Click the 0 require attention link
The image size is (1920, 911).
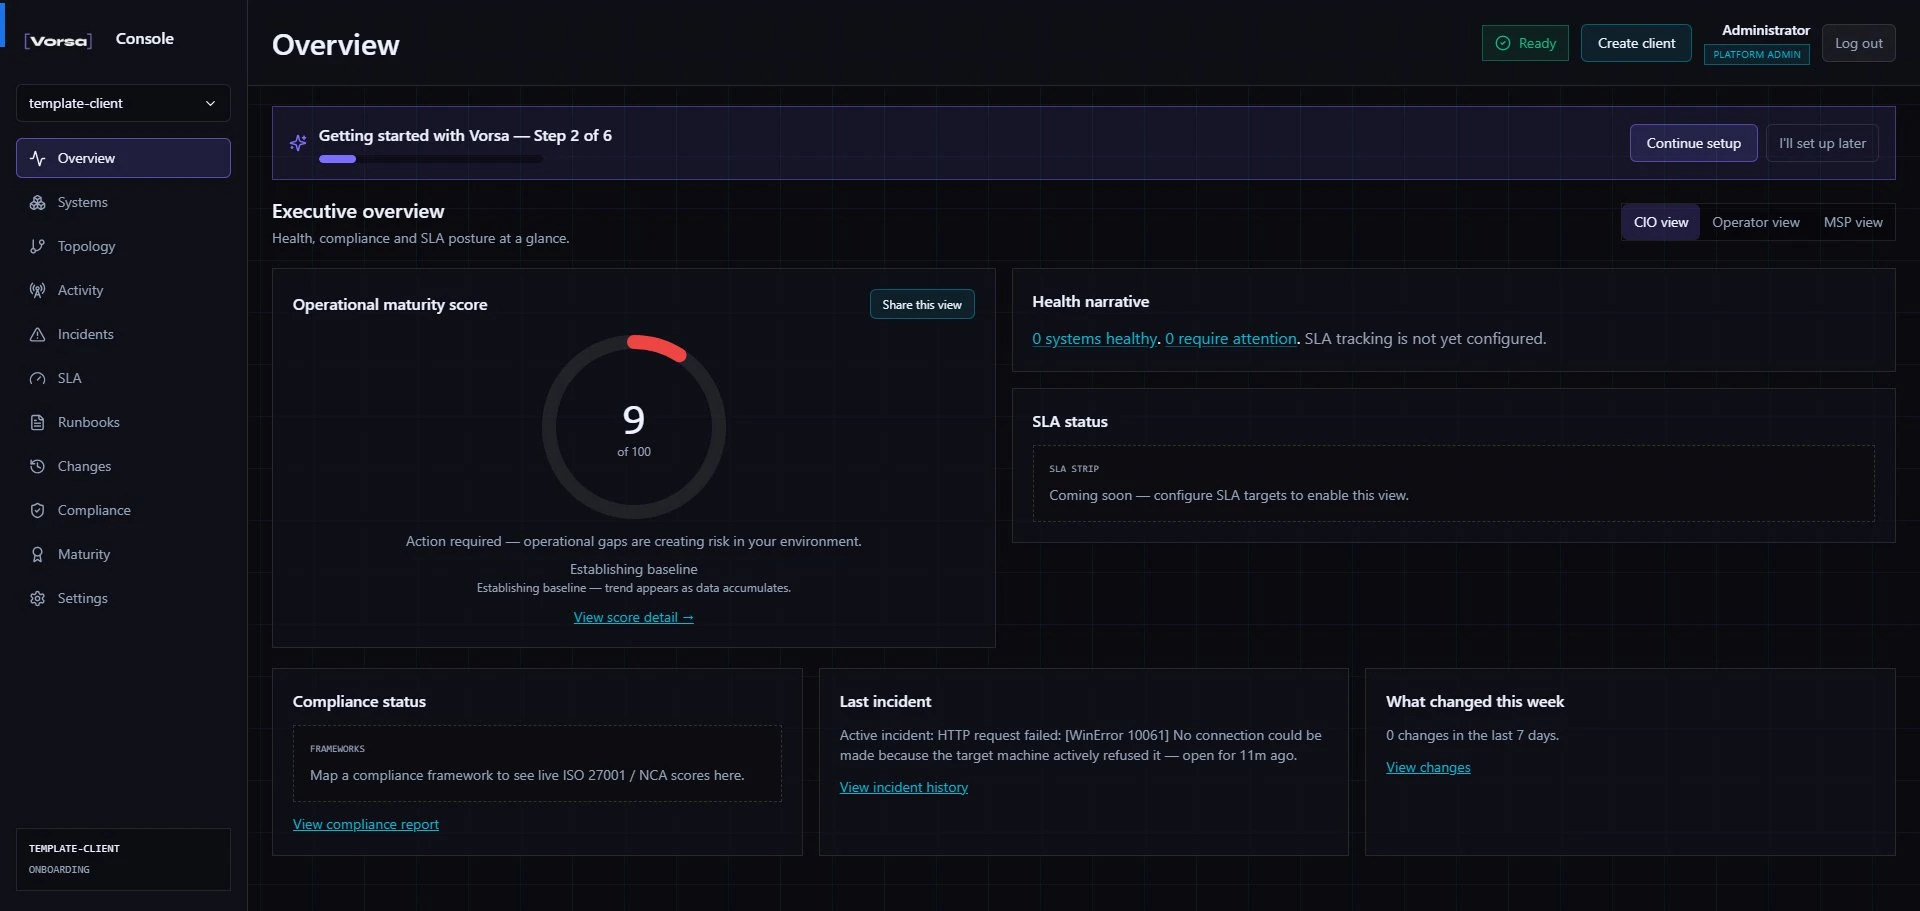coord(1230,338)
